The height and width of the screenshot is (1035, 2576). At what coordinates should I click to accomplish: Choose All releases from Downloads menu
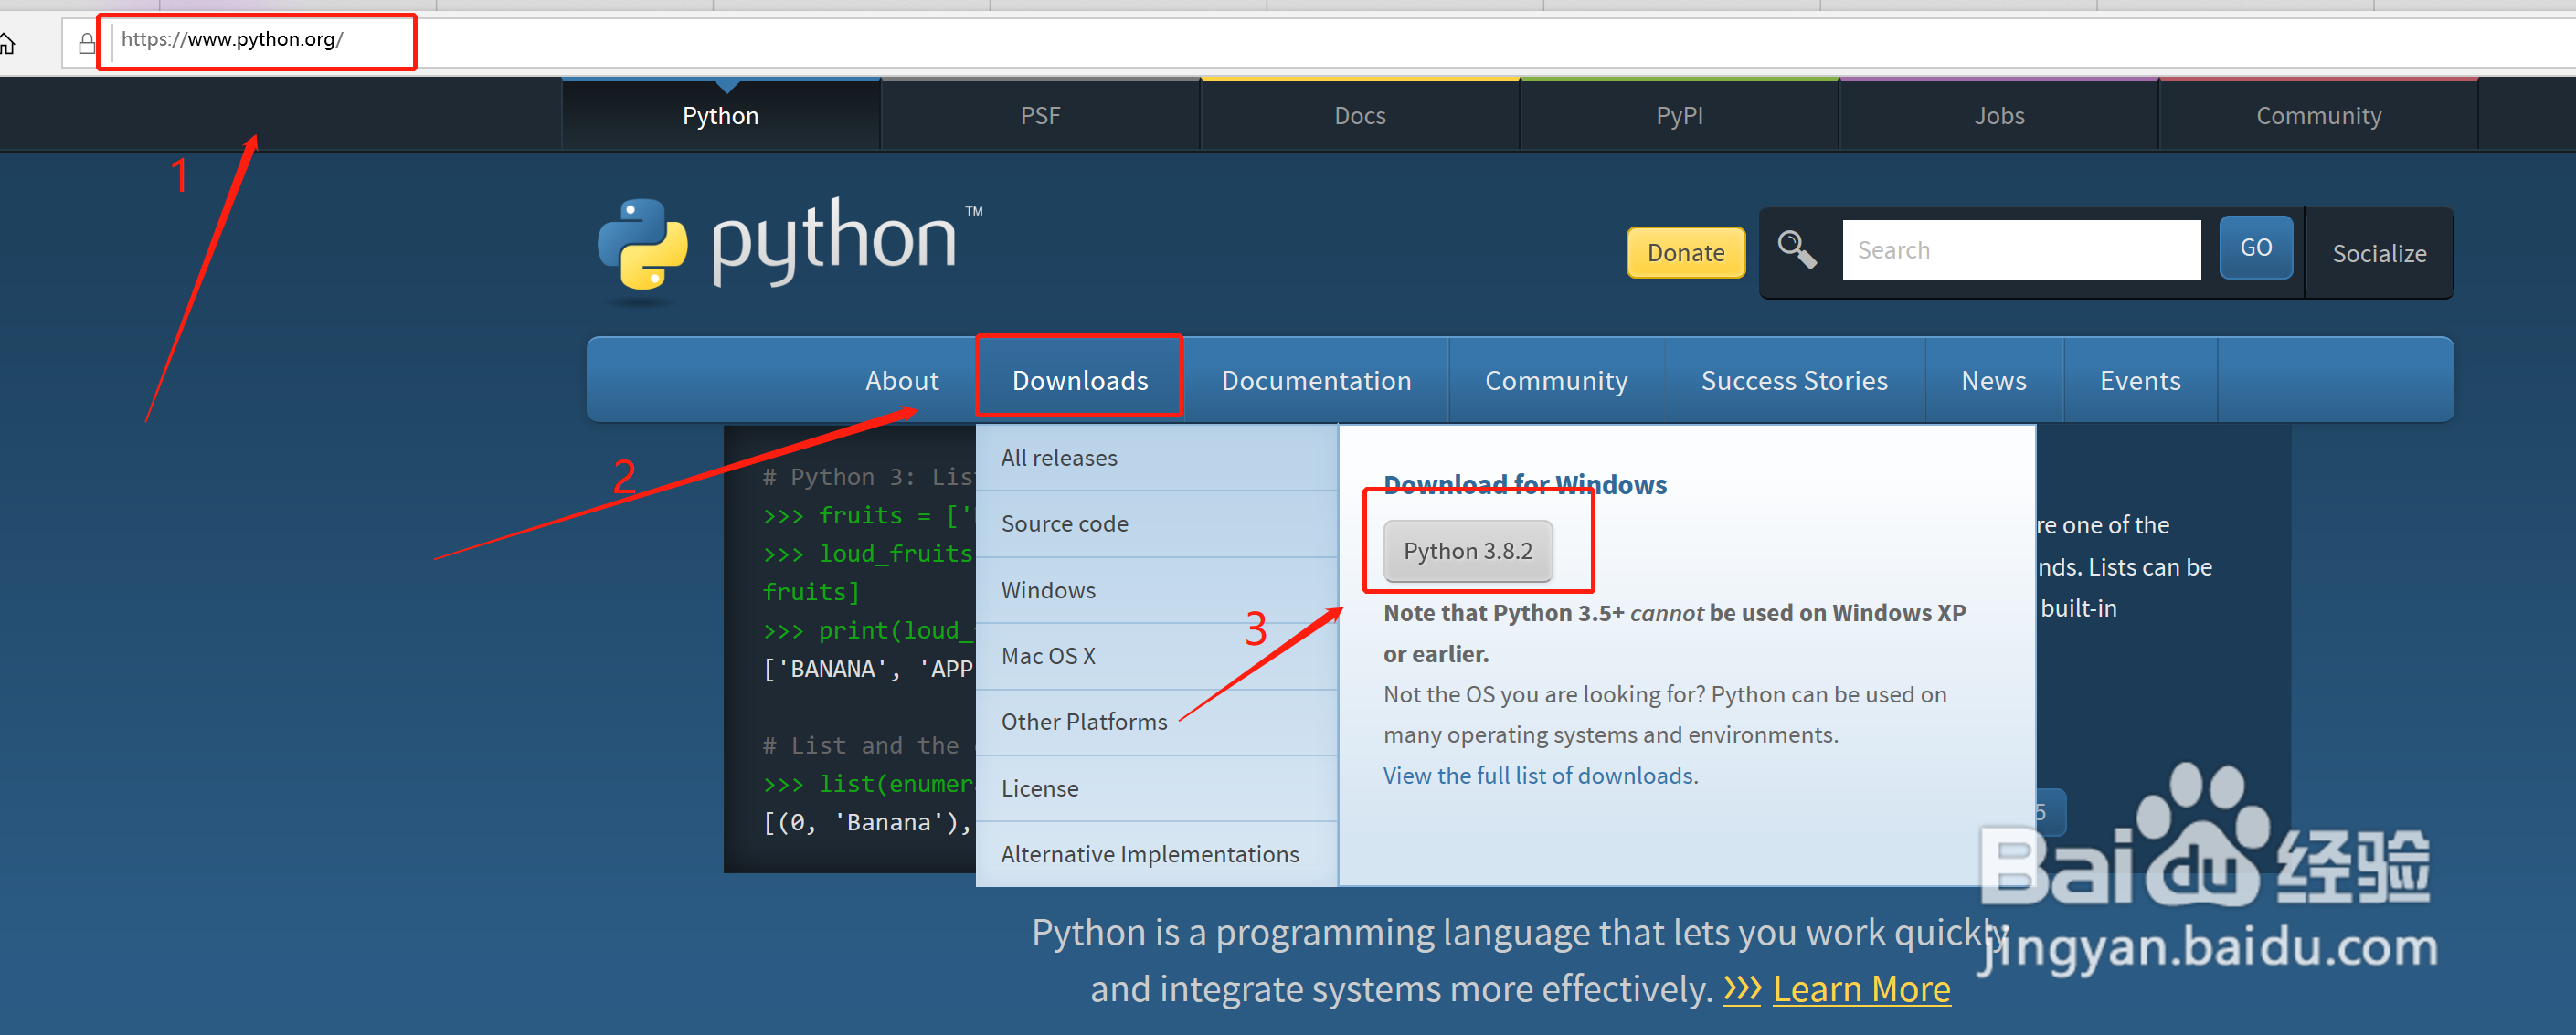click(x=1157, y=458)
